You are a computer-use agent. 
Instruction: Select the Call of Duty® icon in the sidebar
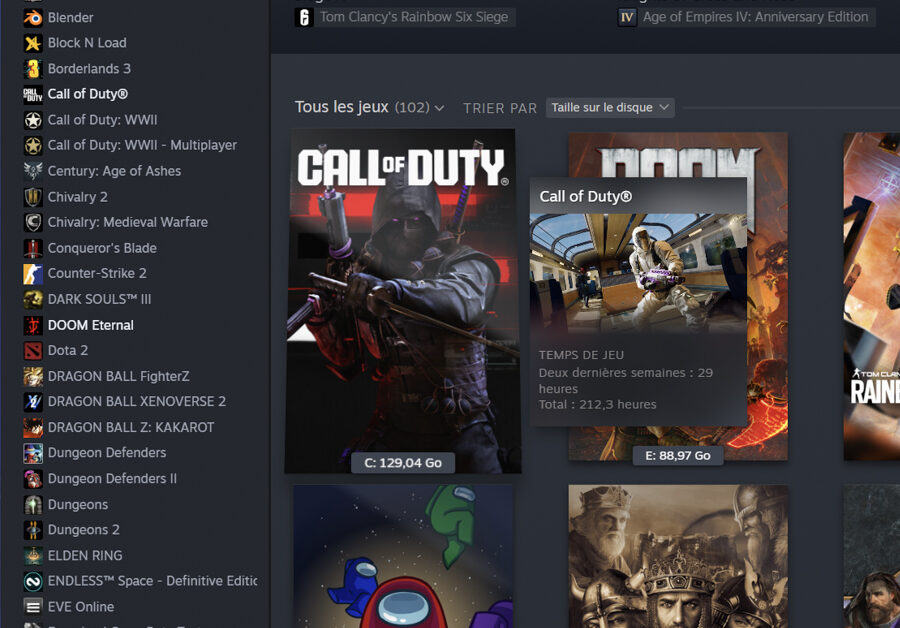pyautogui.click(x=33, y=94)
